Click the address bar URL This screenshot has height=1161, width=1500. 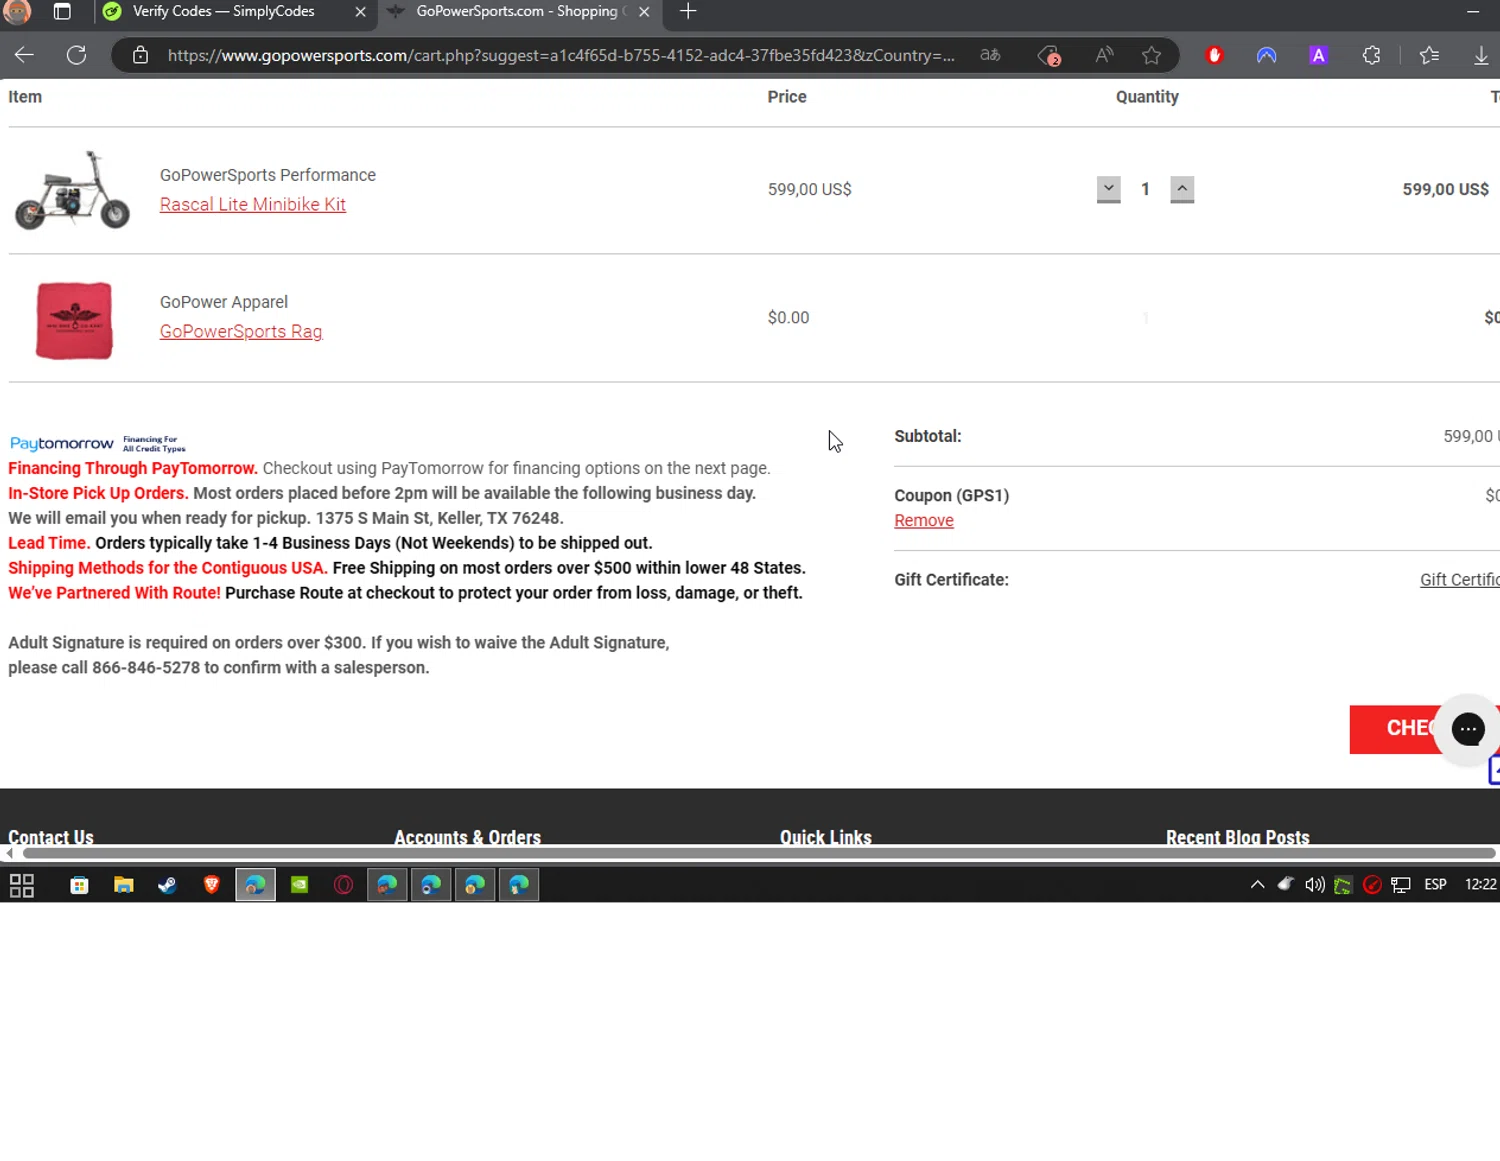pyautogui.click(x=561, y=55)
